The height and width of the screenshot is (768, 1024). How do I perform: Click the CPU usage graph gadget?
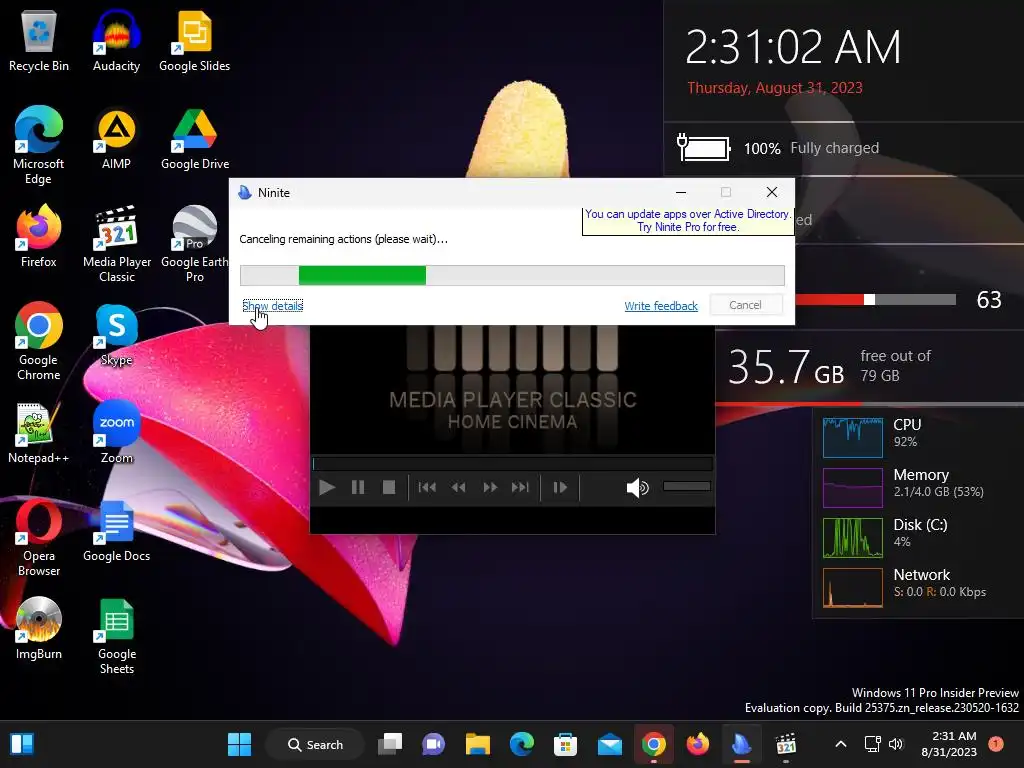[x=853, y=438]
